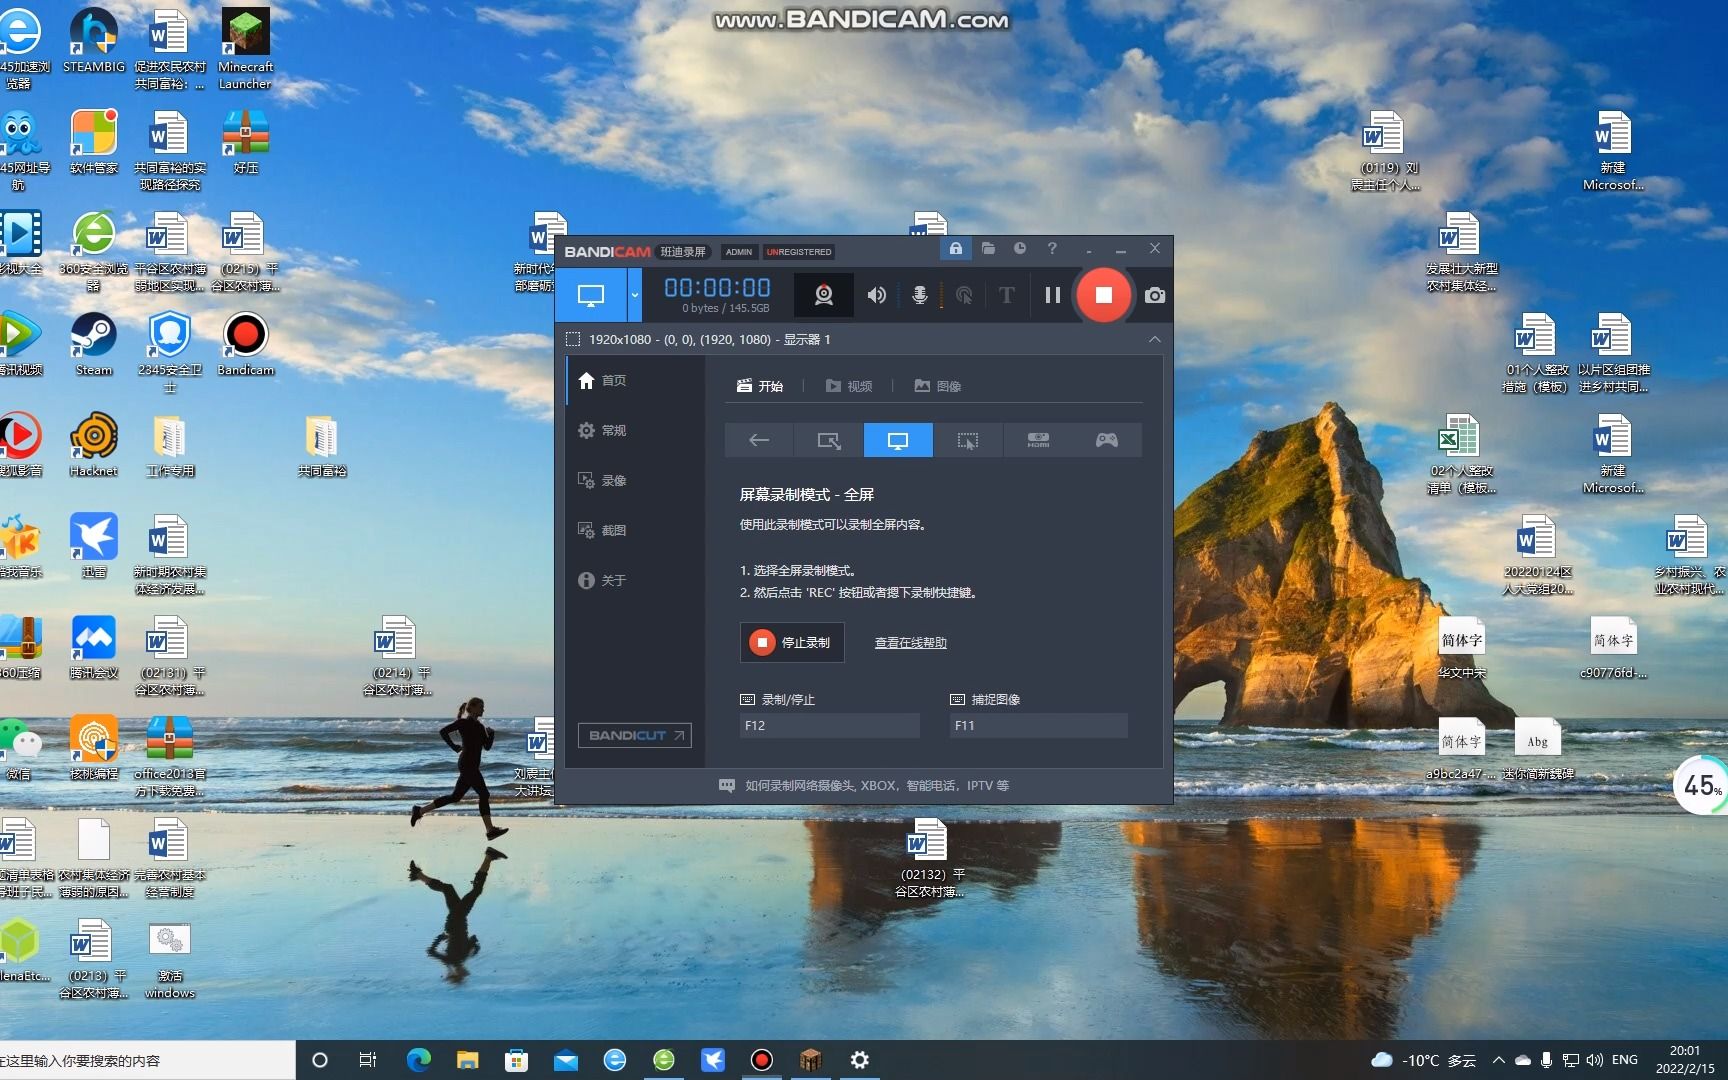Select the around-mouse recording mode
Image resolution: width=1728 pixels, height=1080 pixels.
coord(968,440)
